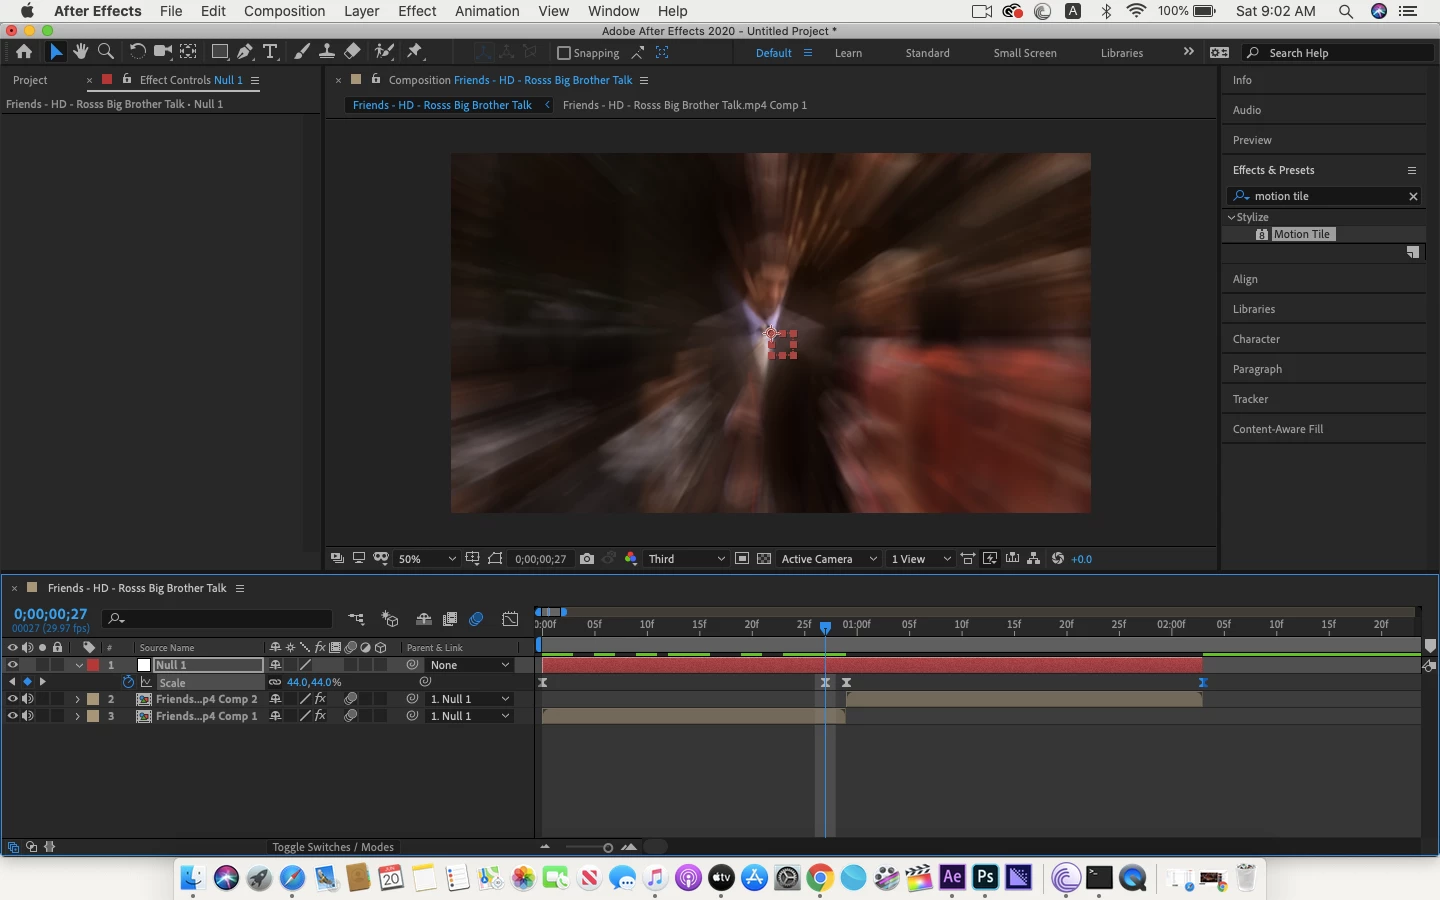Collapse the Stylize effects category
The height and width of the screenshot is (900, 1440).
tap(1232, 217)
